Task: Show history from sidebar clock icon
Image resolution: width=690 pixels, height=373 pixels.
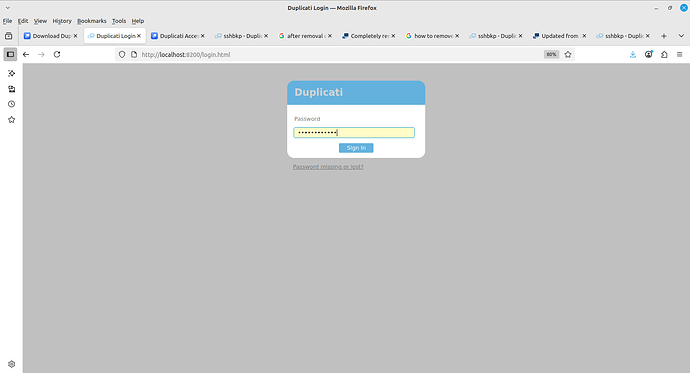Action: tap(11, 104)
